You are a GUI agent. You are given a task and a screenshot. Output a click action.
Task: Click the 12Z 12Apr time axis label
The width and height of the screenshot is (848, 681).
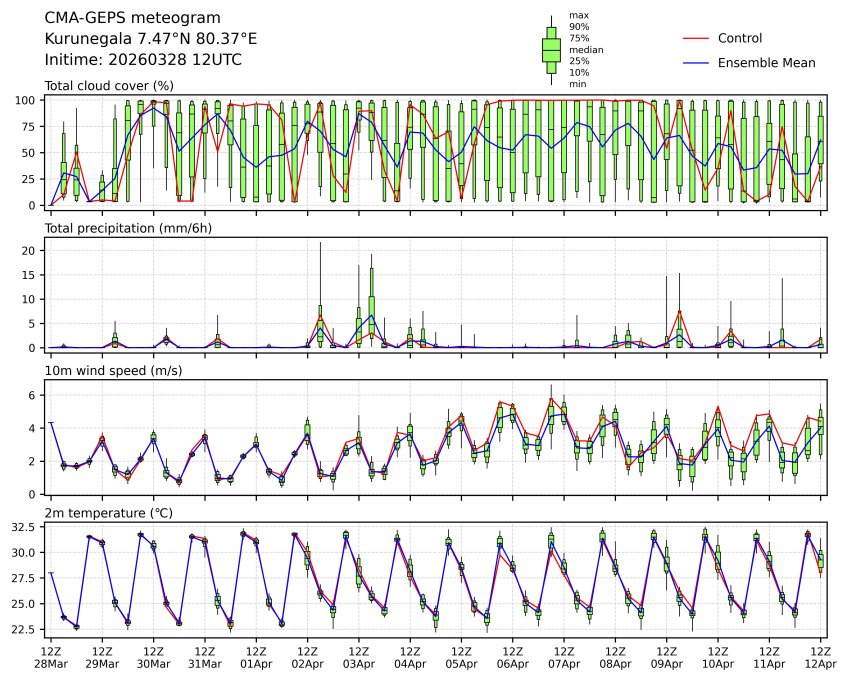point(821,657)
